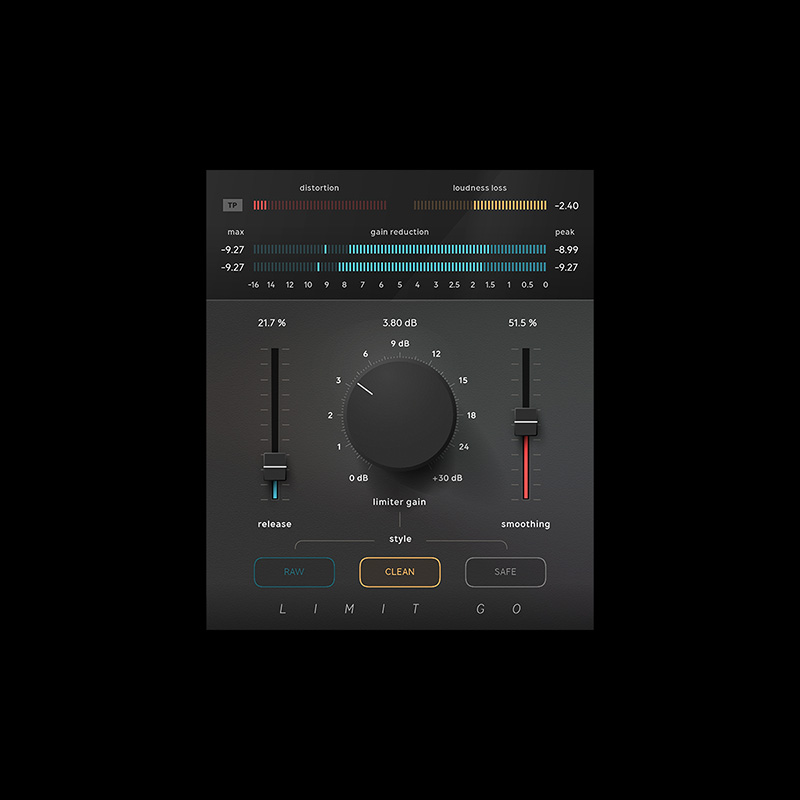Click the 'peak' label above readouts
The height and width of the screenshot is (800, 800).
tap(565, 232)
